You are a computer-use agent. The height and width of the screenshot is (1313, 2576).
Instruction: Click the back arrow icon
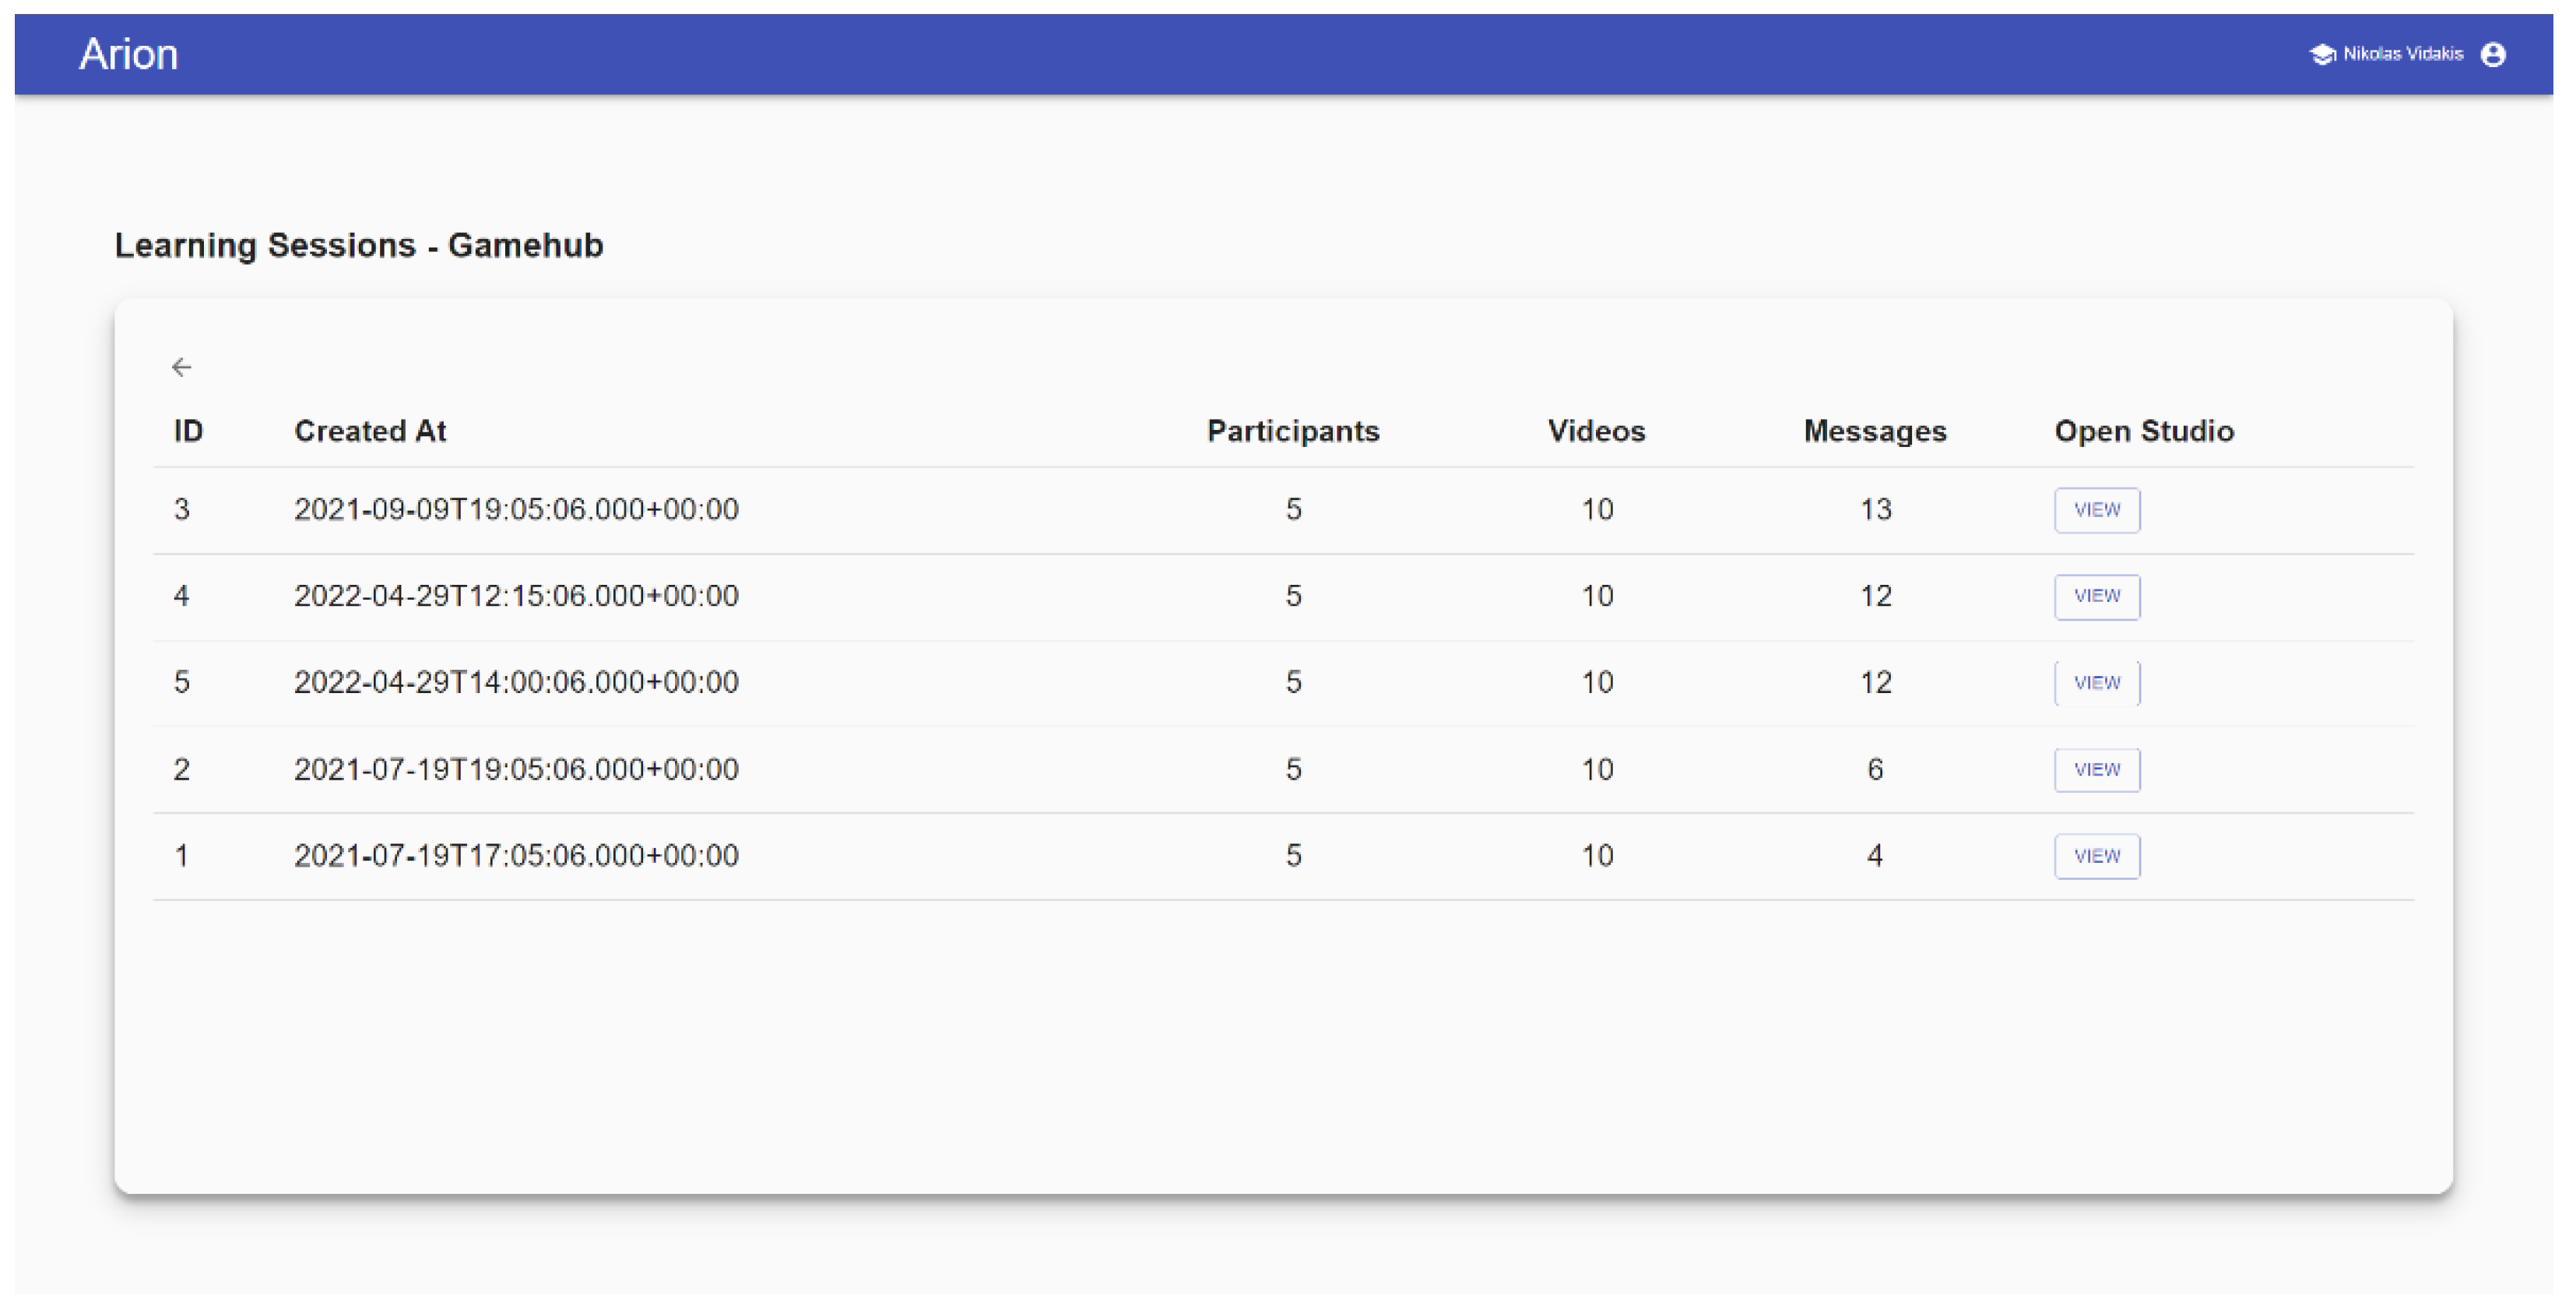tap(181, 367)
